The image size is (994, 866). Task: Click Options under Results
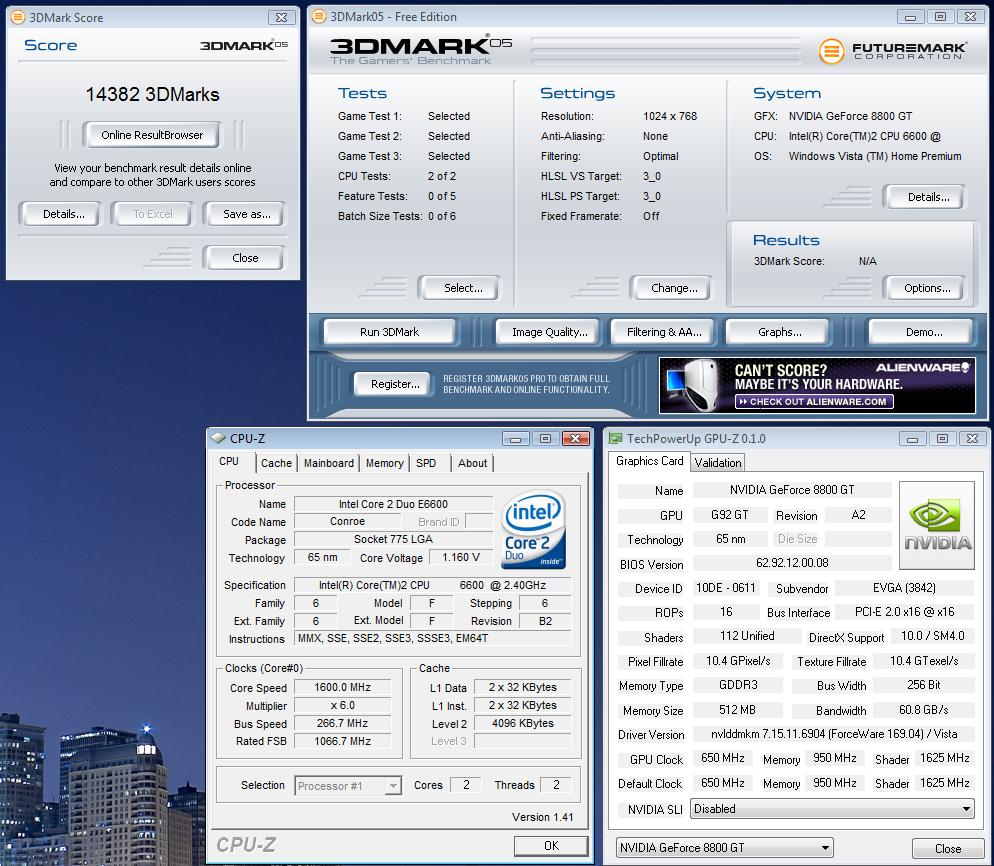click(926, 288)
